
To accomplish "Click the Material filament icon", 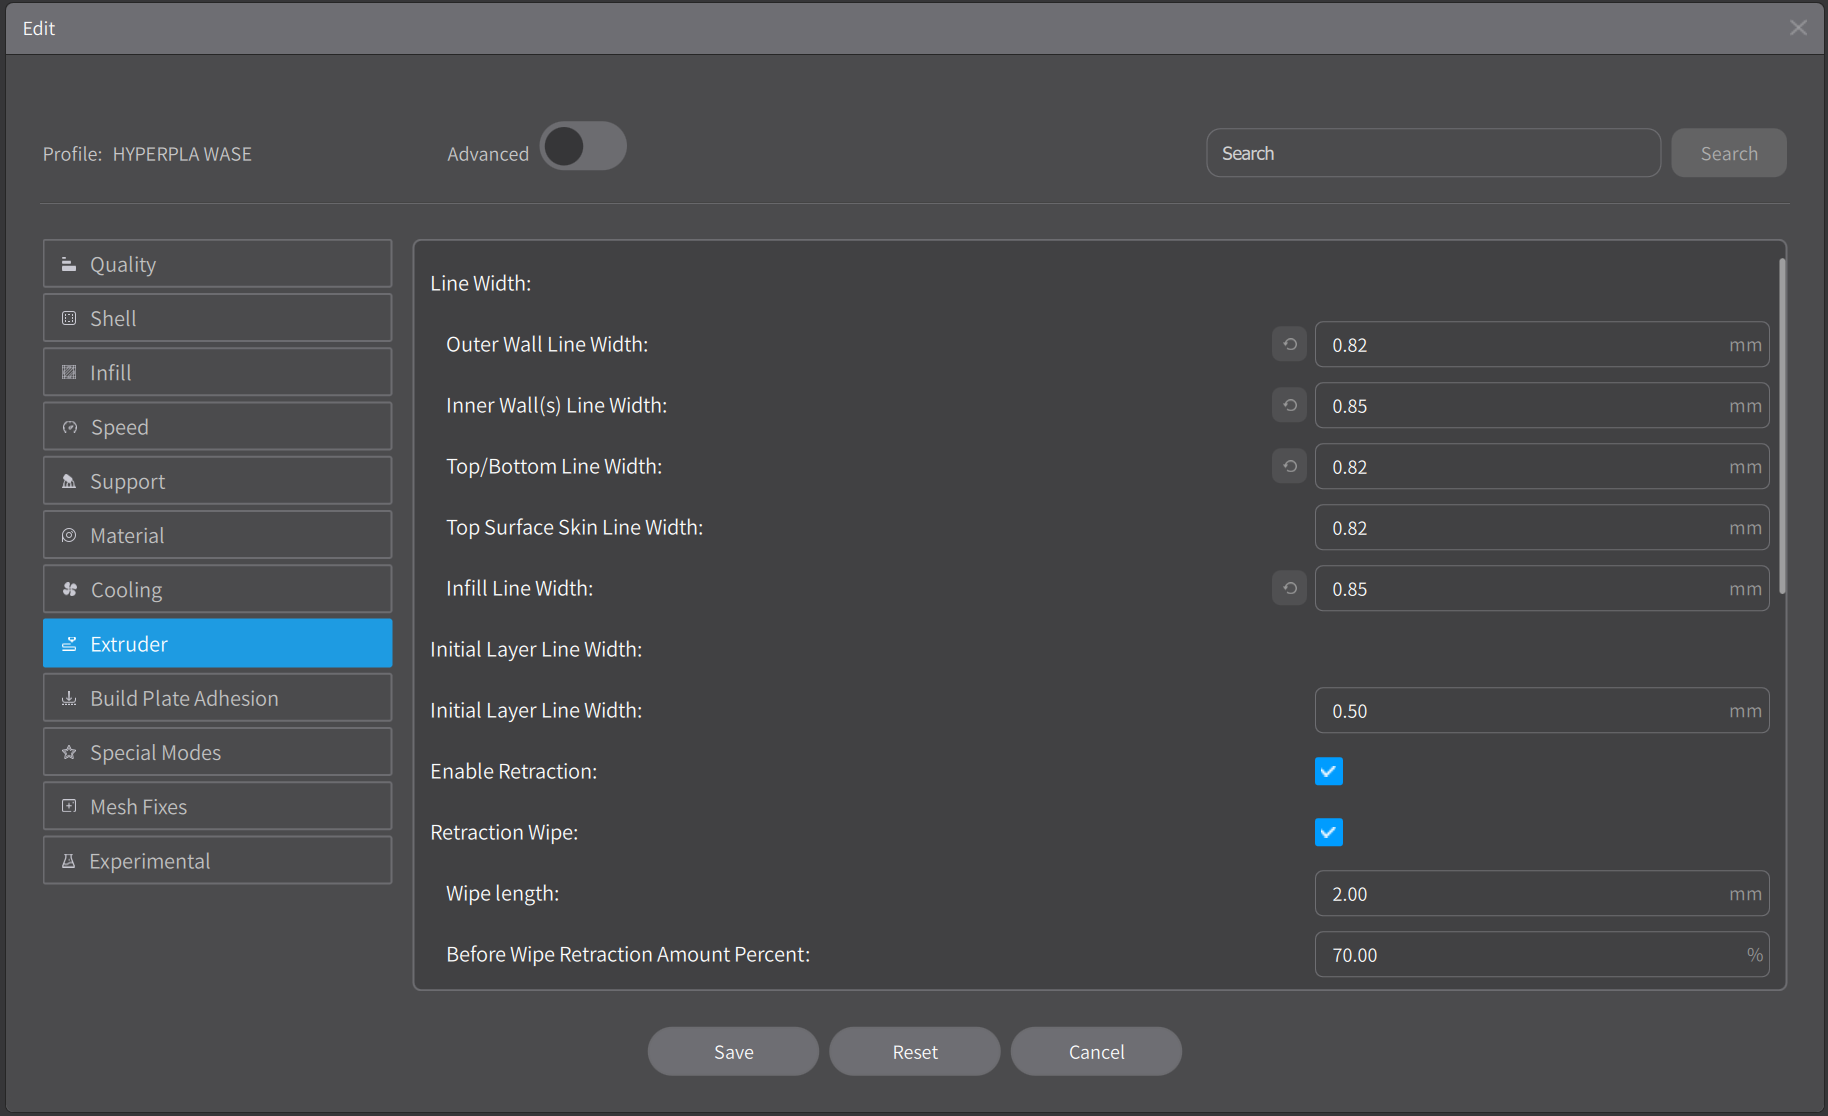I will [67, 534].
